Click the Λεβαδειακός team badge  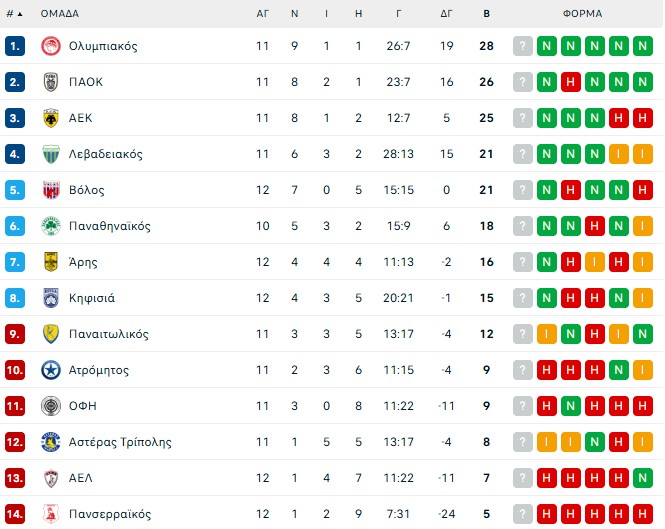click(x=51, y=154)
